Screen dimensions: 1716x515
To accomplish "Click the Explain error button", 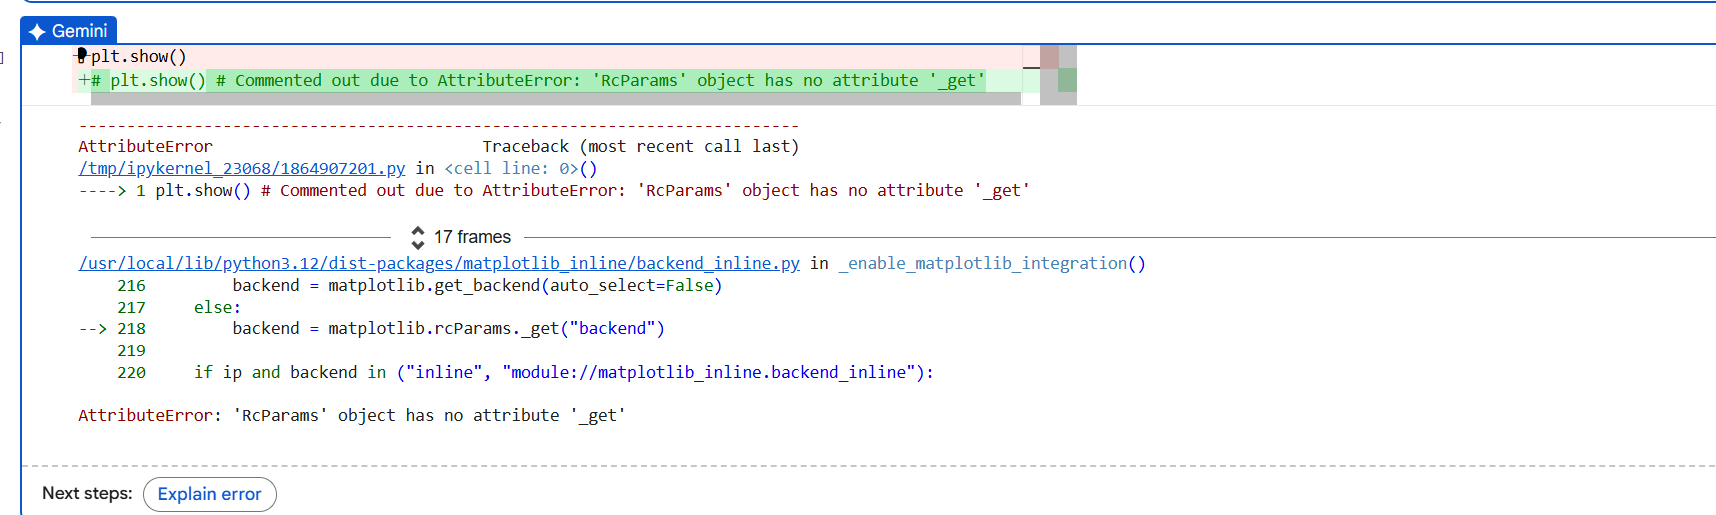I will click(210, 494).
